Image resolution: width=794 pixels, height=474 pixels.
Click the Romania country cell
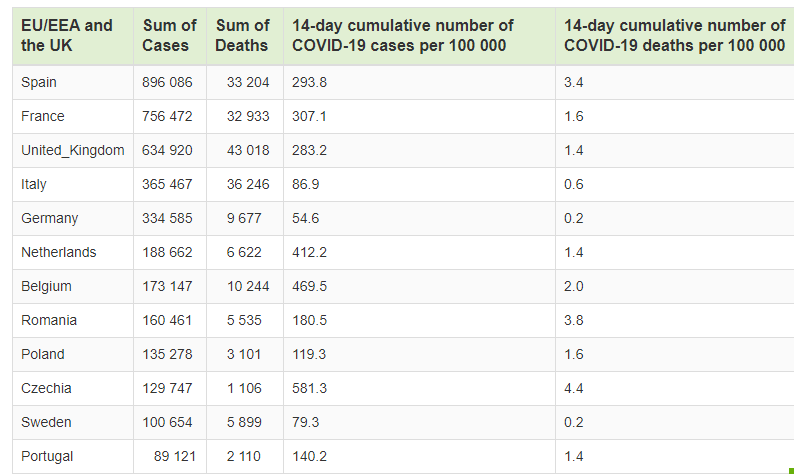49,320
